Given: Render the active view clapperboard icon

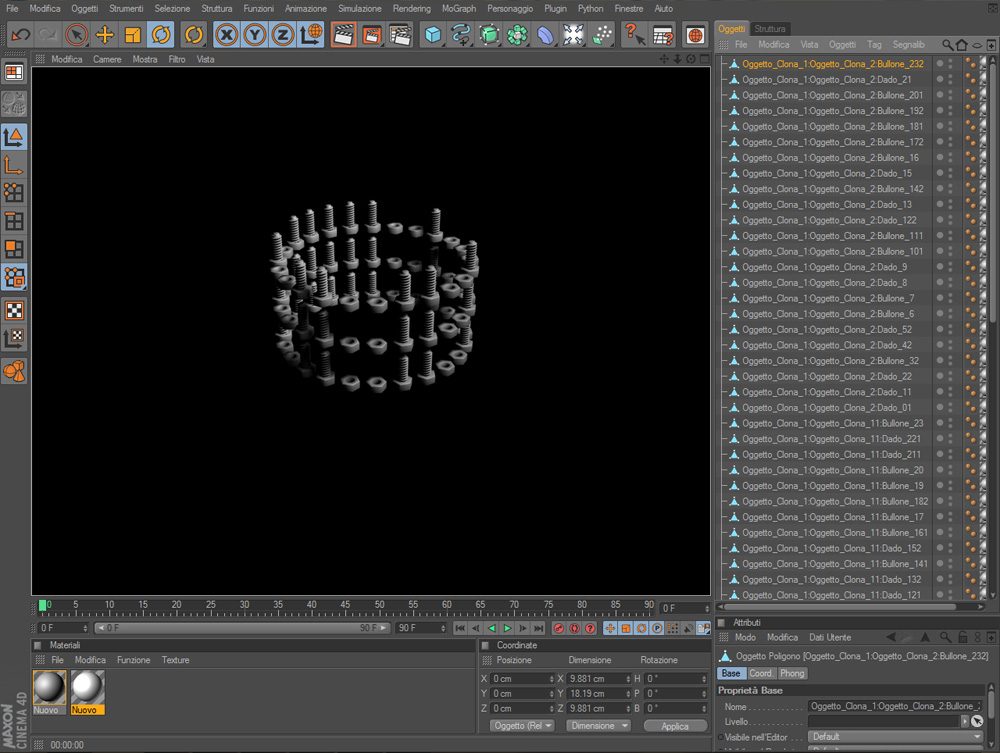Looking at the screenshot, I should pos(343,34).
